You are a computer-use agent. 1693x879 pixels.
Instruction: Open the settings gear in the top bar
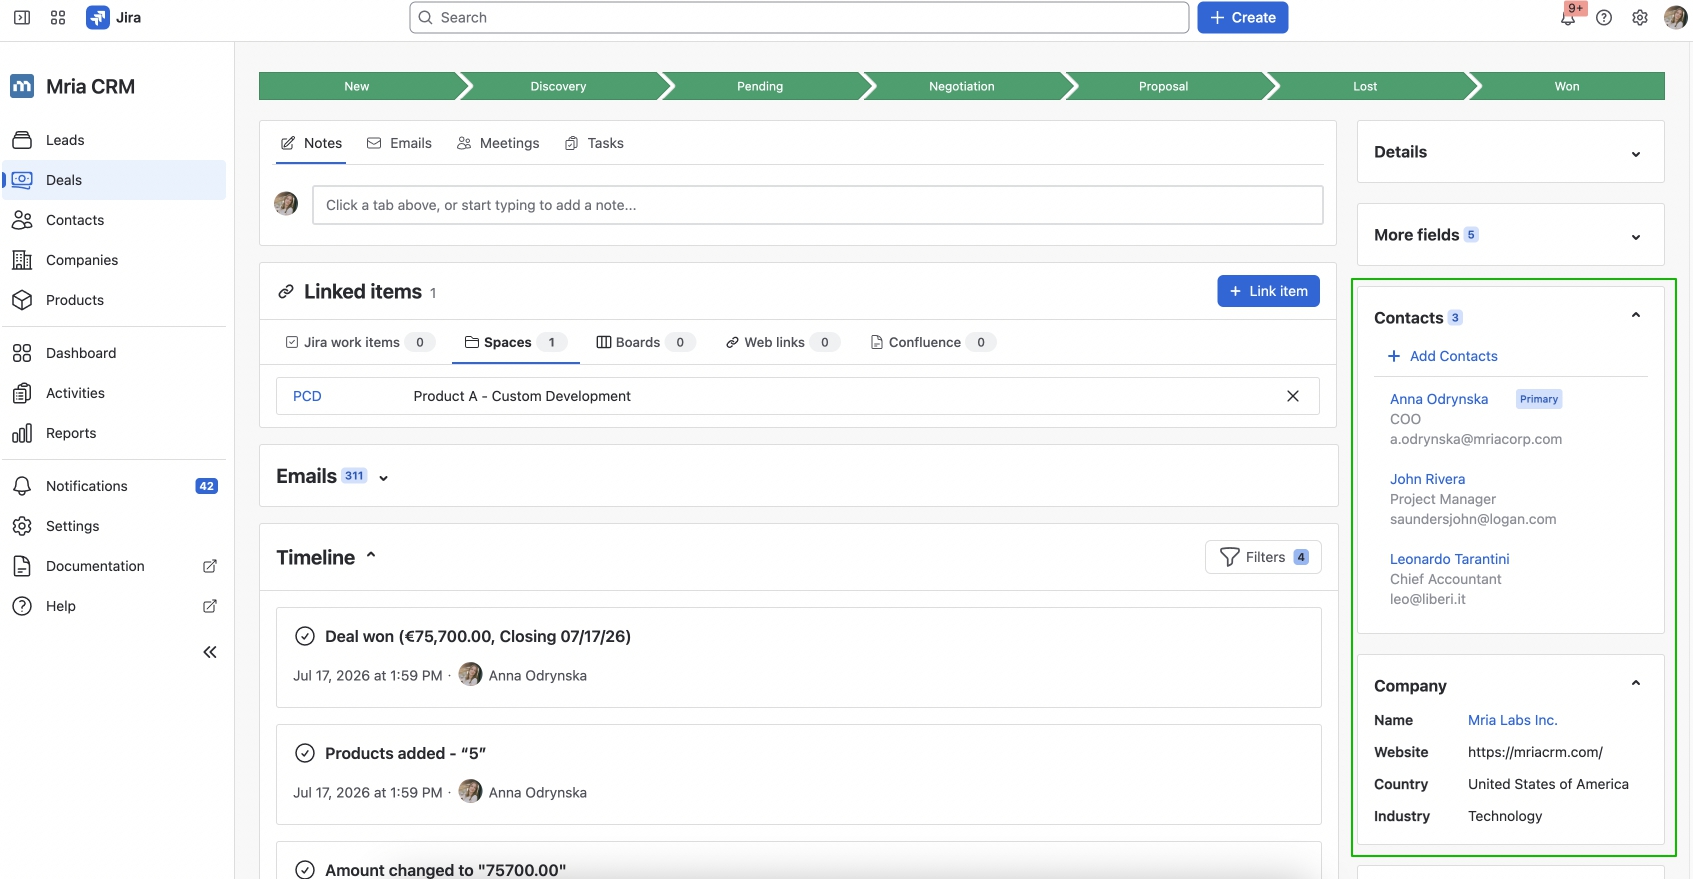pyautogui.click(x=1640, y=17)
